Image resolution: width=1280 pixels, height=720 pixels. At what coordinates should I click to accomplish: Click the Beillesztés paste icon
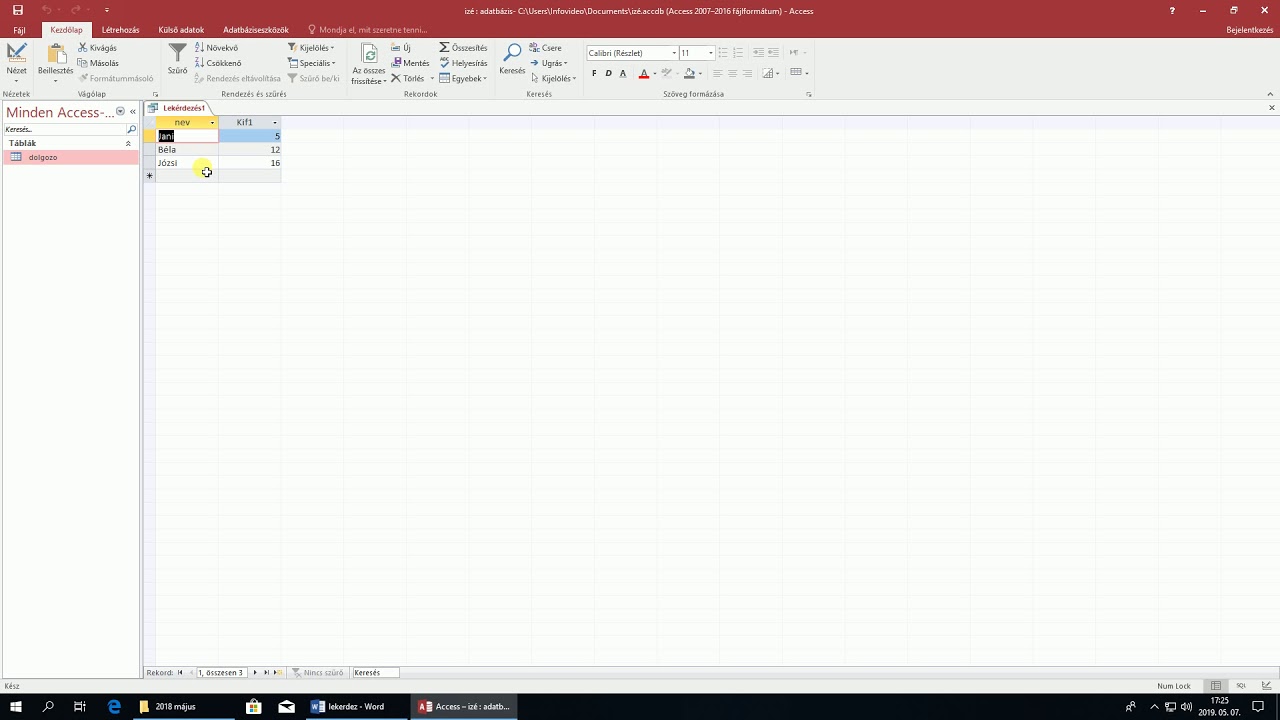[x=55, y=53]
